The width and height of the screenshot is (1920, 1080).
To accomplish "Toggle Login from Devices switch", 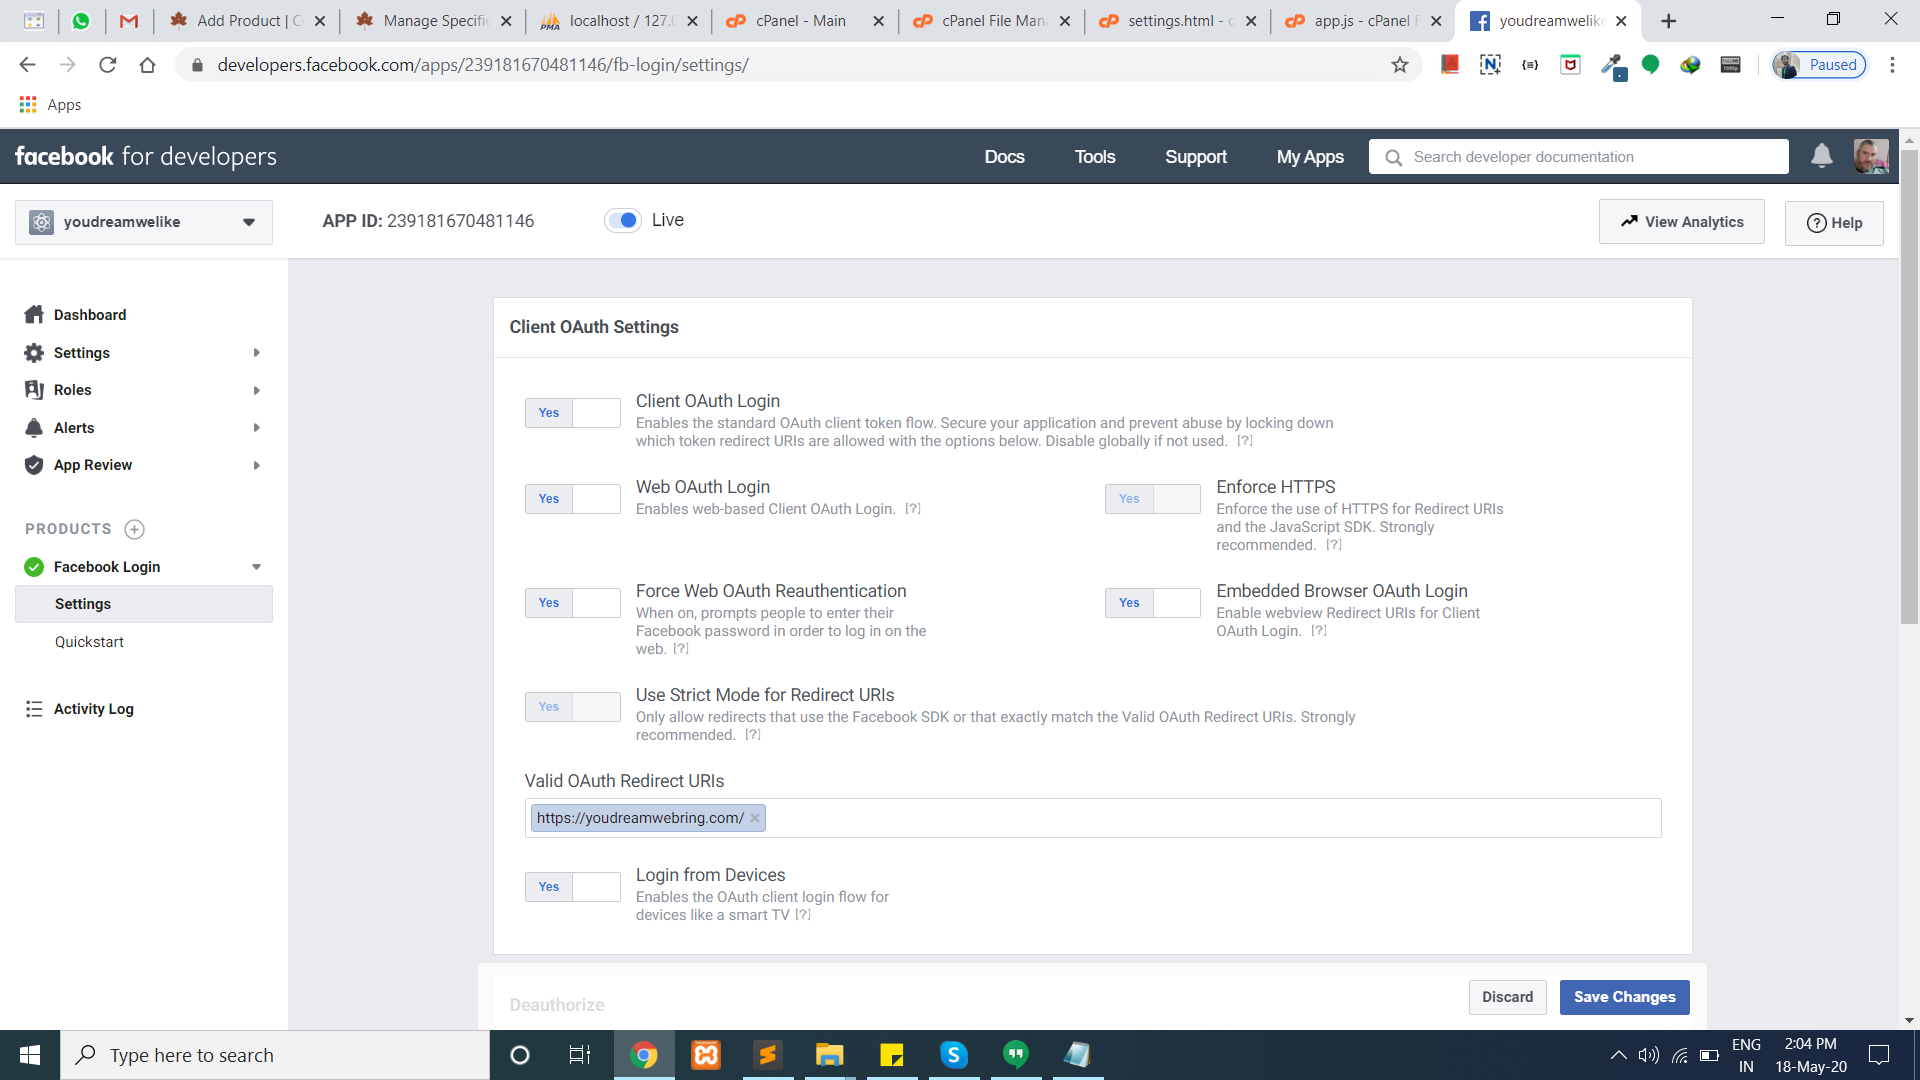I will [x=572, y=887].
